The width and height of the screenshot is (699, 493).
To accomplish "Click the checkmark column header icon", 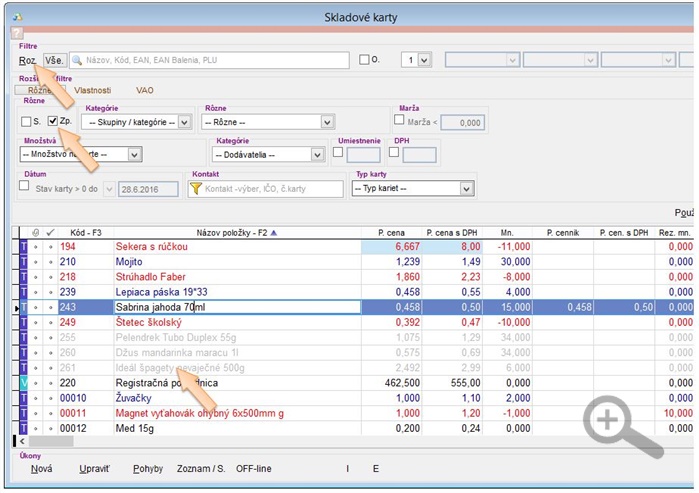I will click(x=51, y=232).
